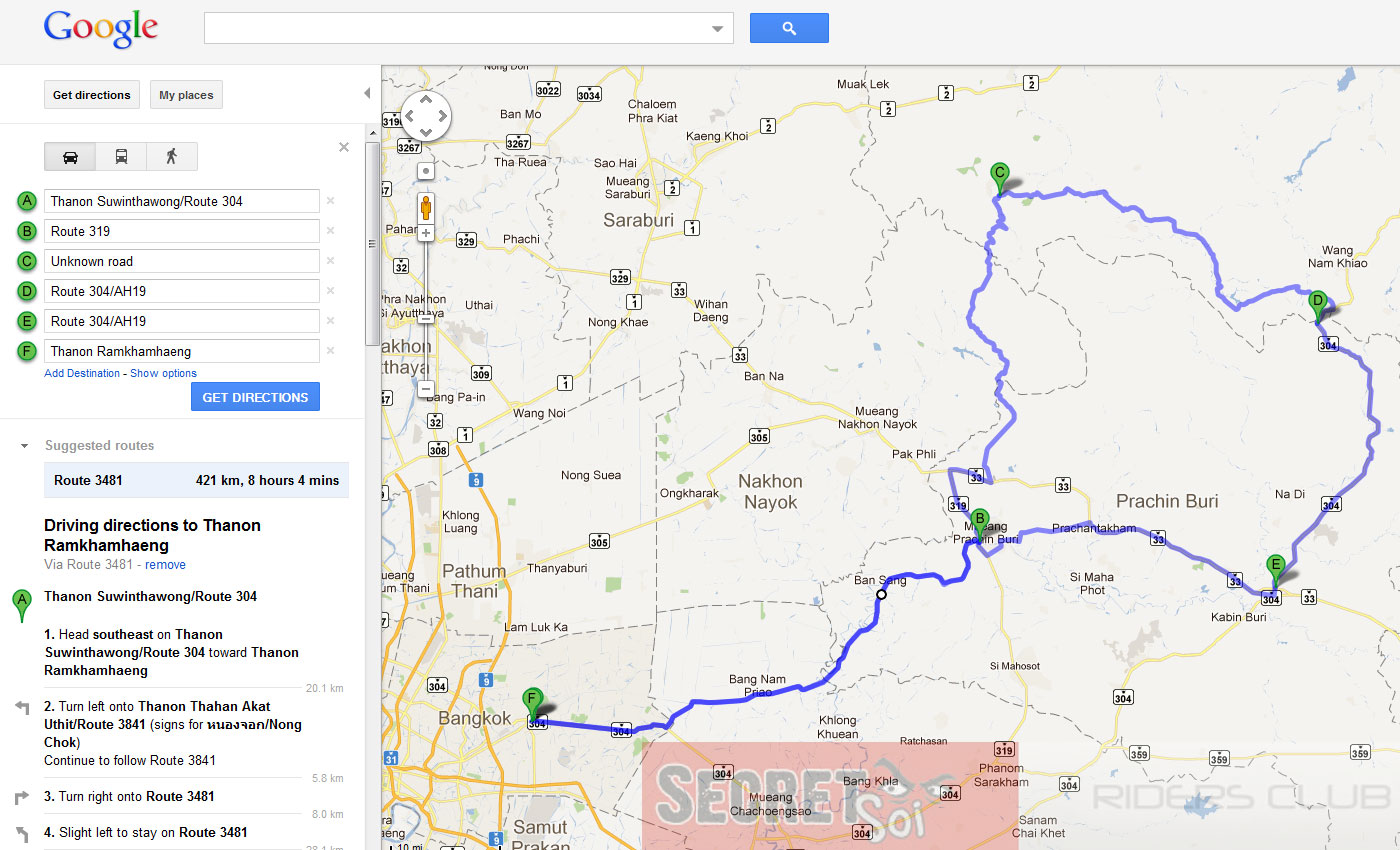This screenshot has height=850, width=1400.
Task: Click the Pegman street view icon
Action: point(426,208)
